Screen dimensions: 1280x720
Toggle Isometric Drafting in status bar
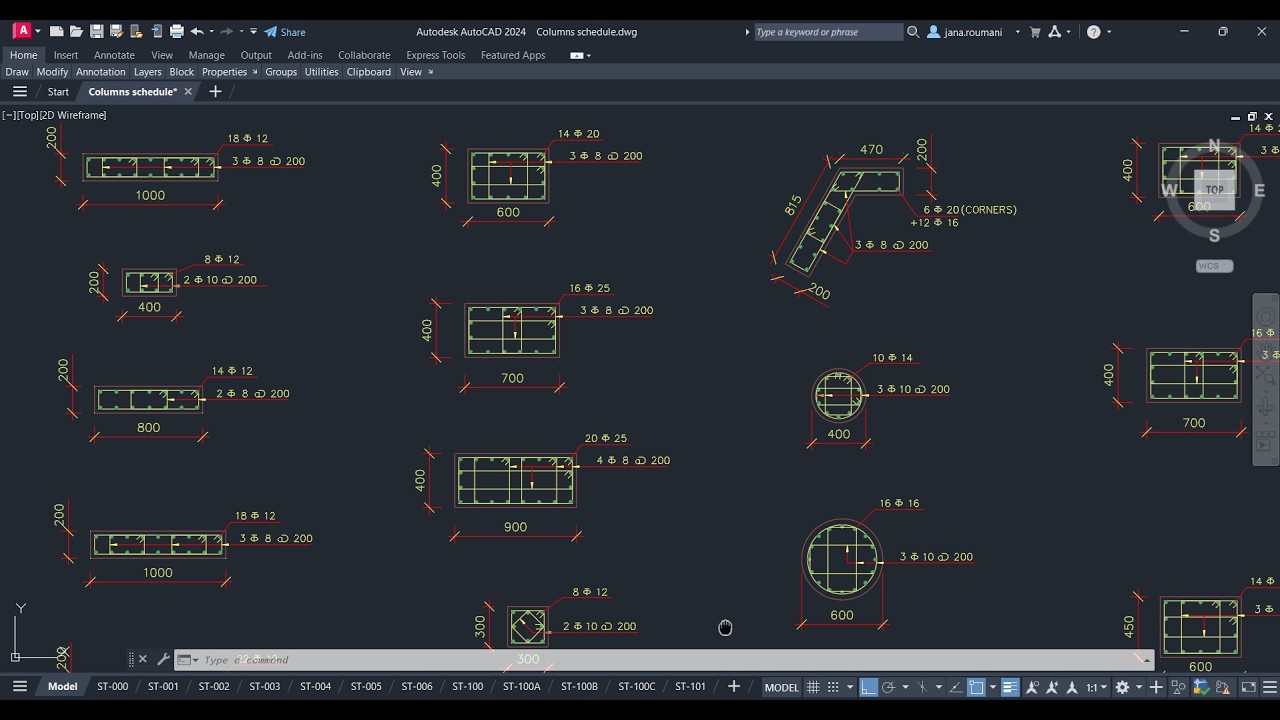(922, 687)
